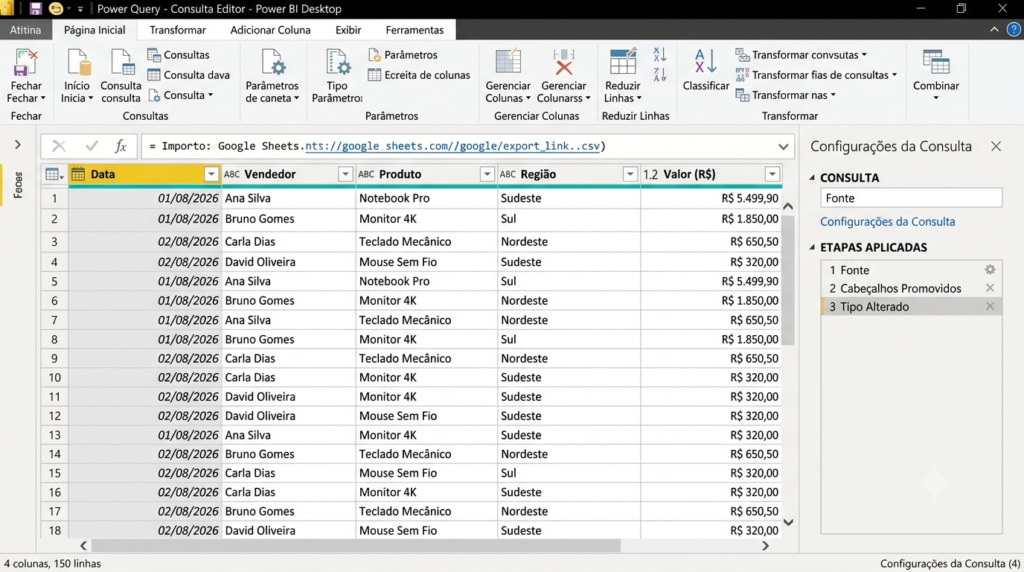
Task: Click the Data column date type icon
Action: 78,174
